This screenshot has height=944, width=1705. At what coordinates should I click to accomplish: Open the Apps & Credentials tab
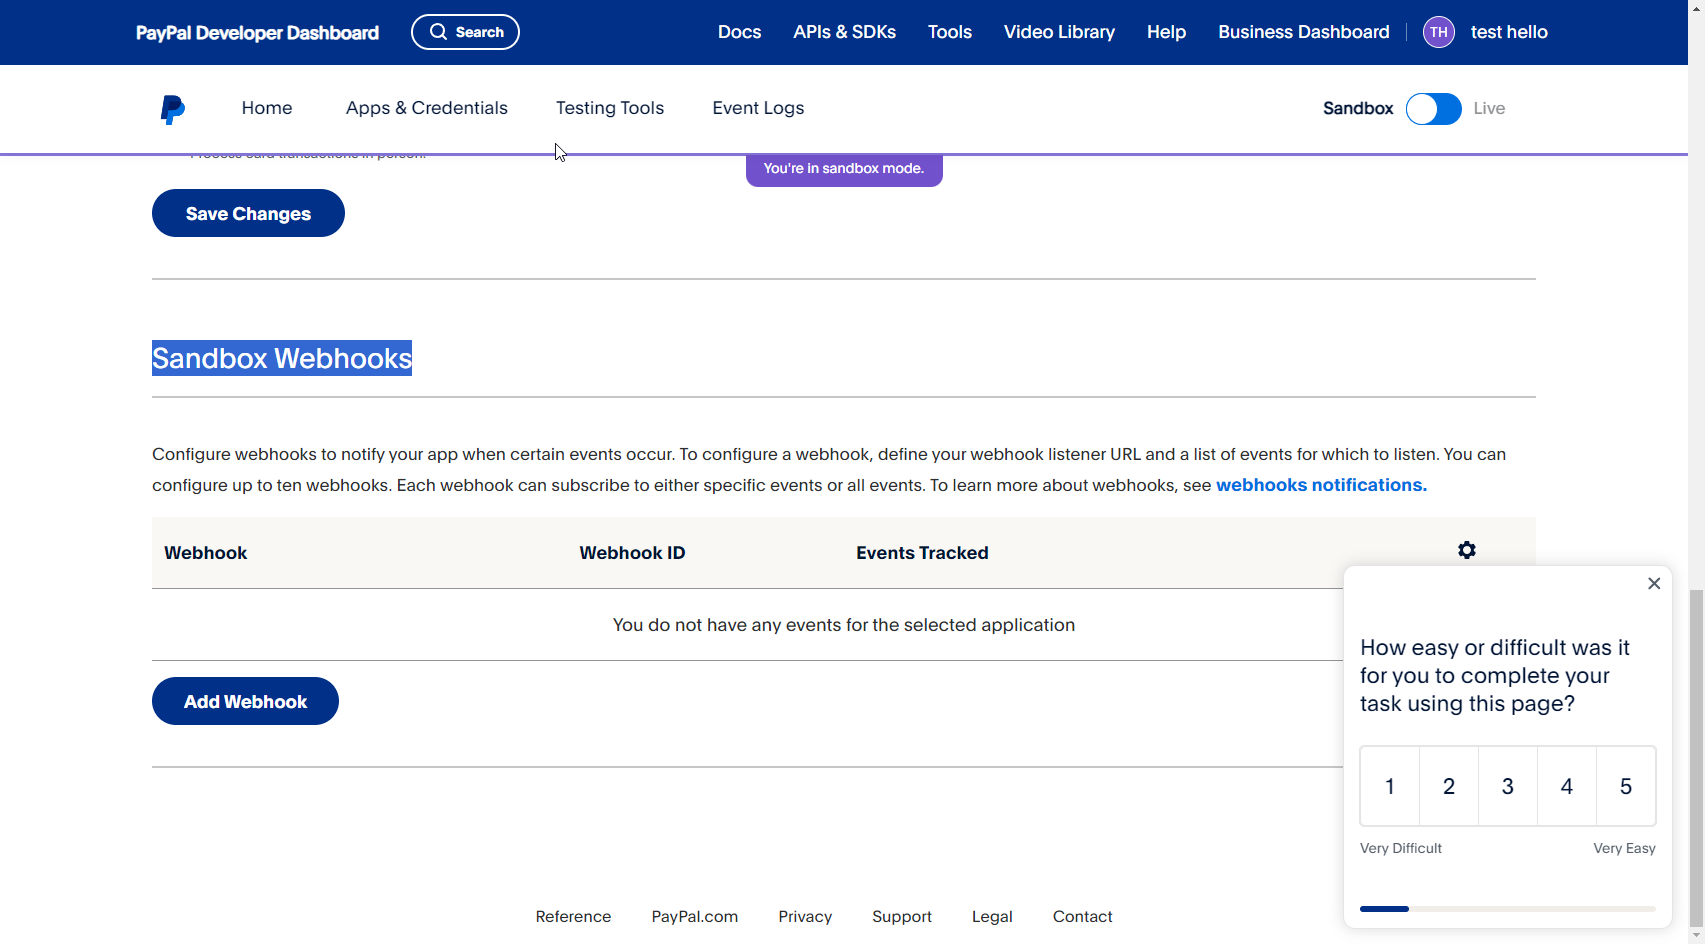coord(426,108)
